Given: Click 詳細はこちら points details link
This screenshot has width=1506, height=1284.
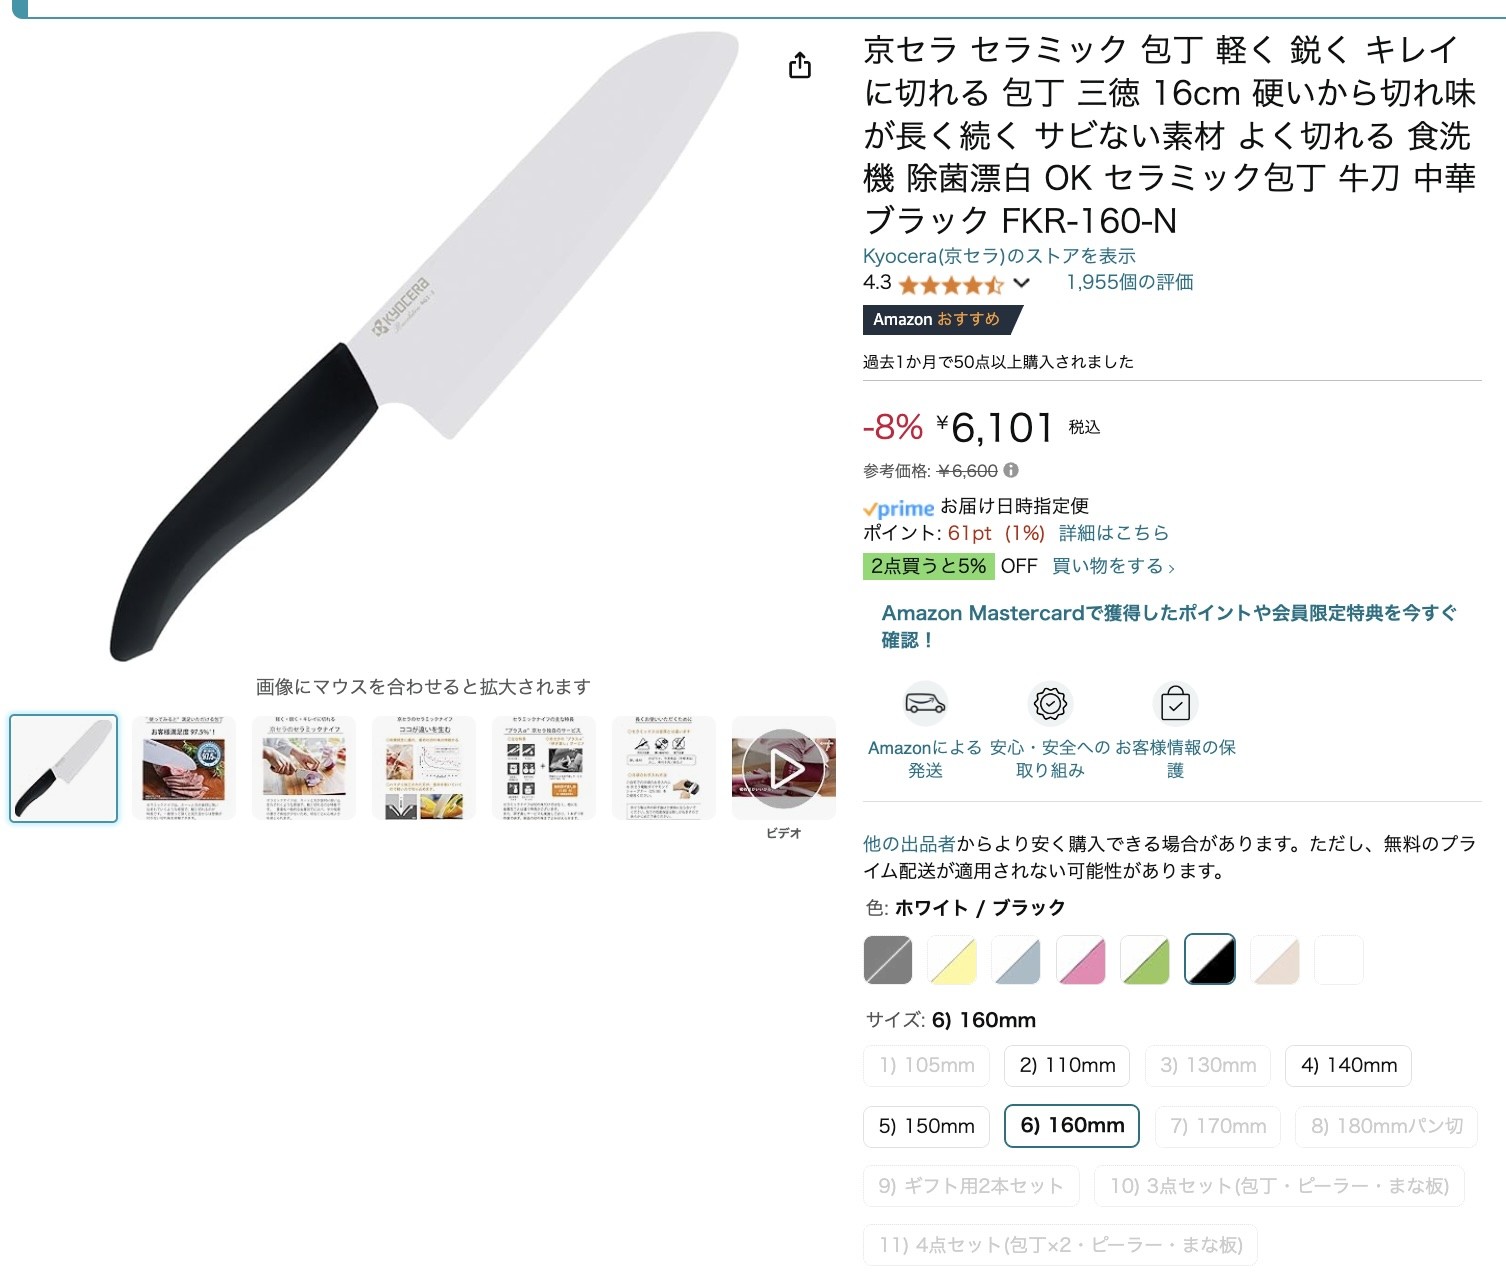Looking at the screenshot, I should (x=1113, y=533).
